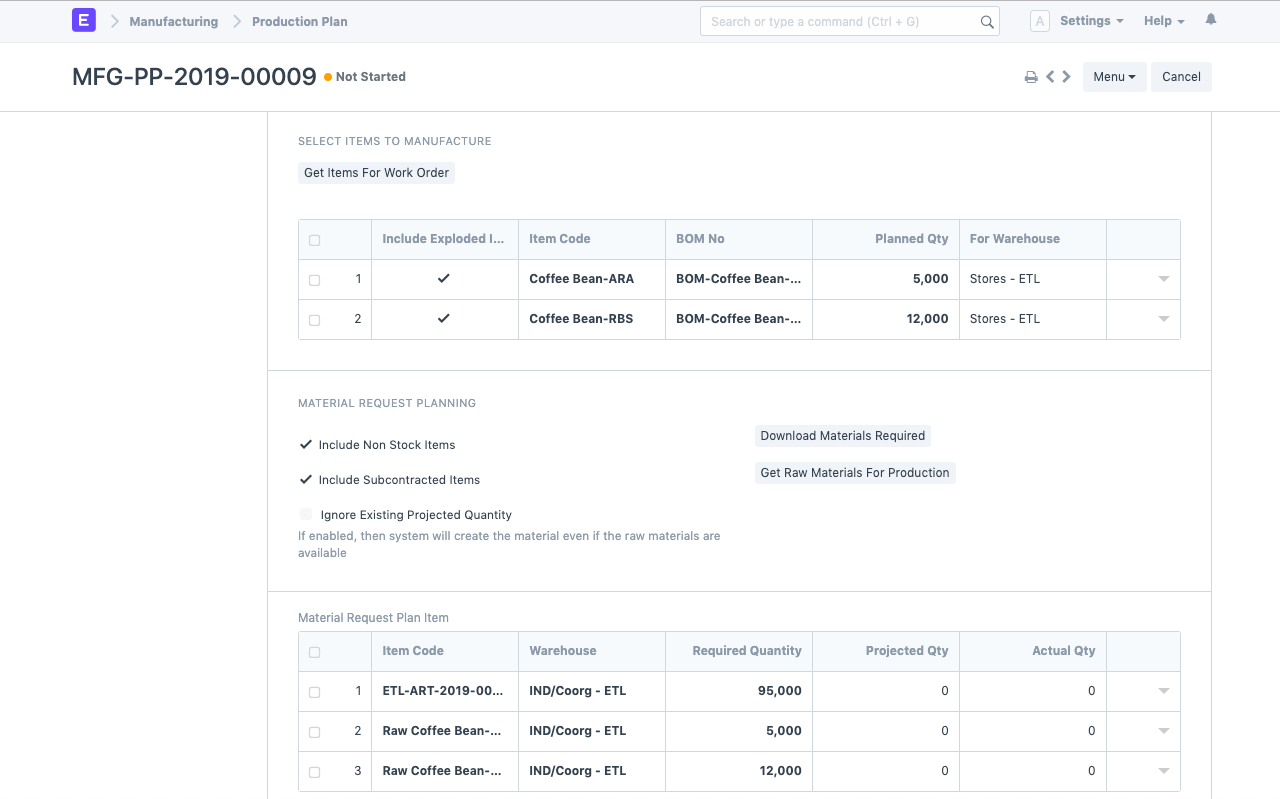Check row 1 Coffee Bean-ARA checkbox
The height and width of the screenshot is (799, 1280).
(x=315, y=280)
